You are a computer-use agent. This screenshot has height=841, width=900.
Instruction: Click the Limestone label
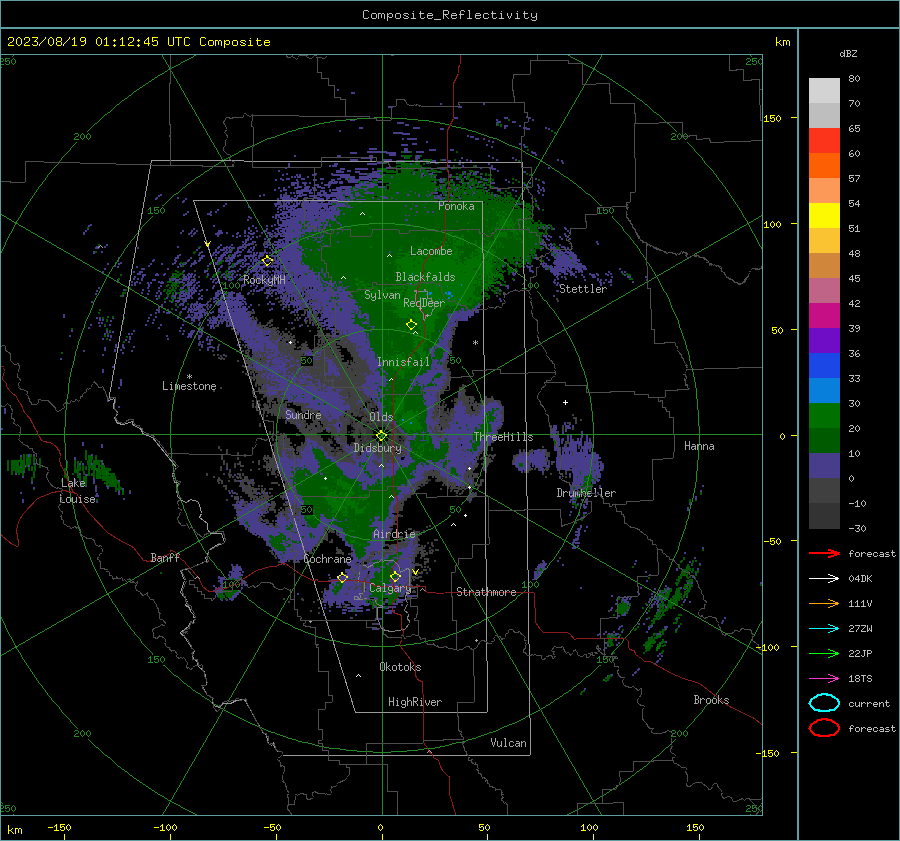189,386
